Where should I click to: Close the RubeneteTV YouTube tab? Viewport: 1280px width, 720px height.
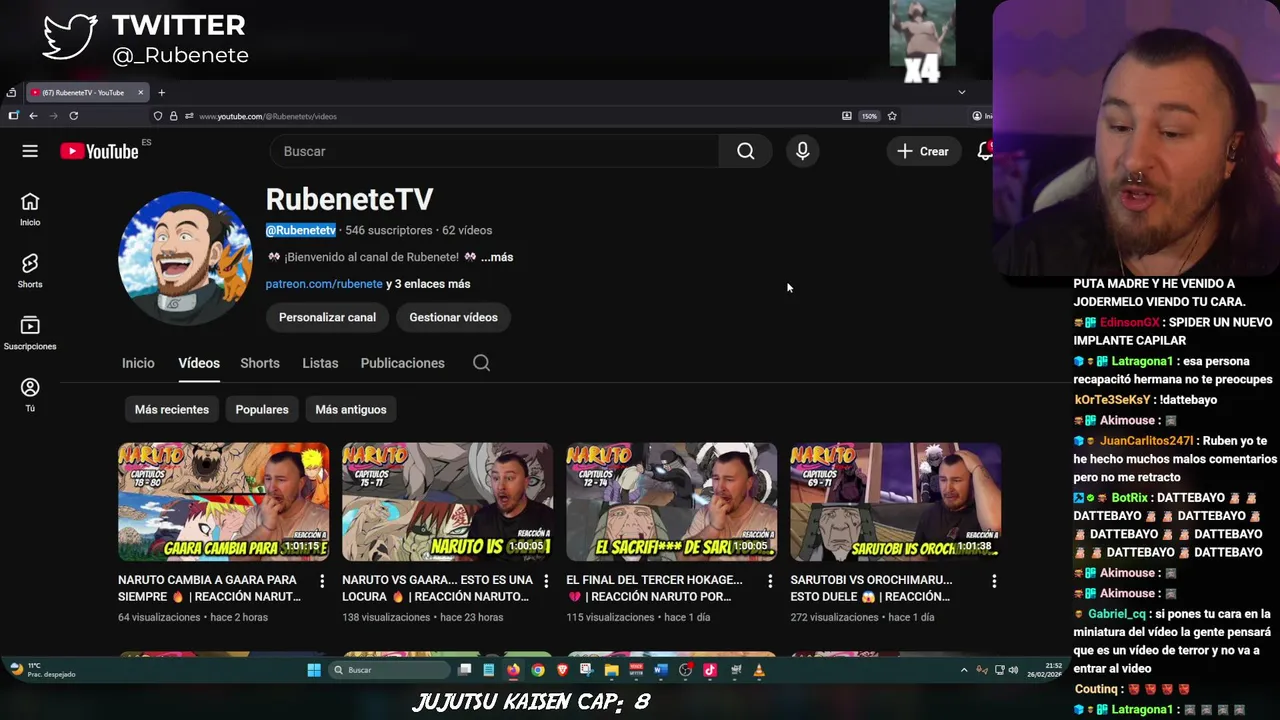tap(140, 93)
